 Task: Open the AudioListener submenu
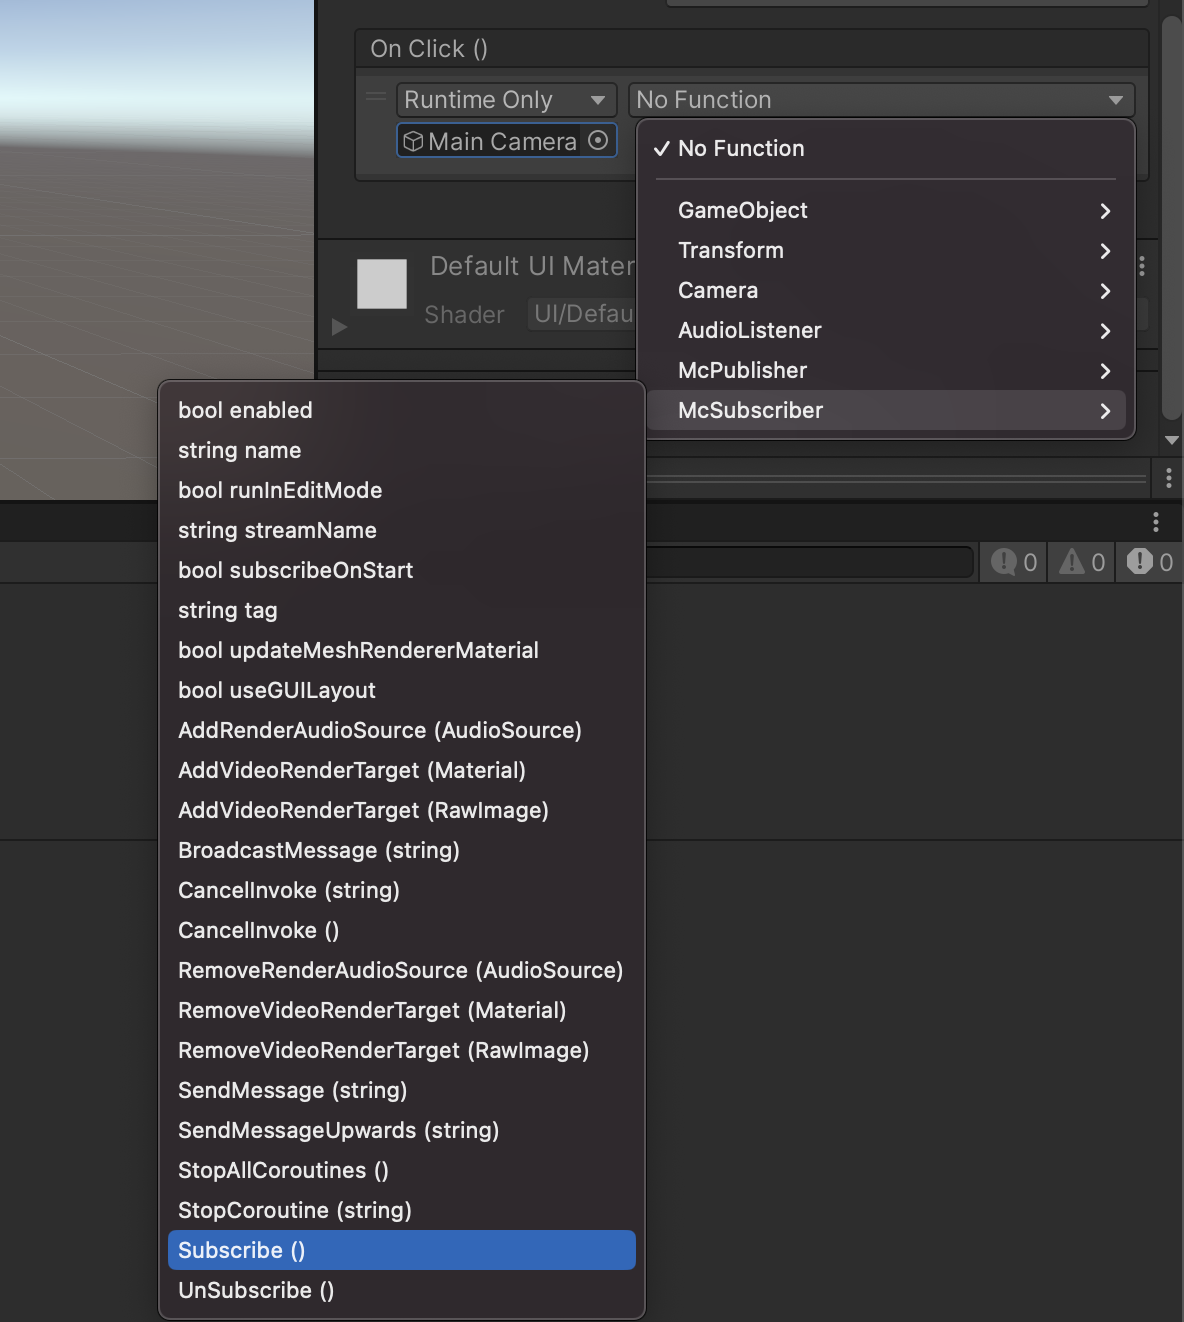click(886, 330)
